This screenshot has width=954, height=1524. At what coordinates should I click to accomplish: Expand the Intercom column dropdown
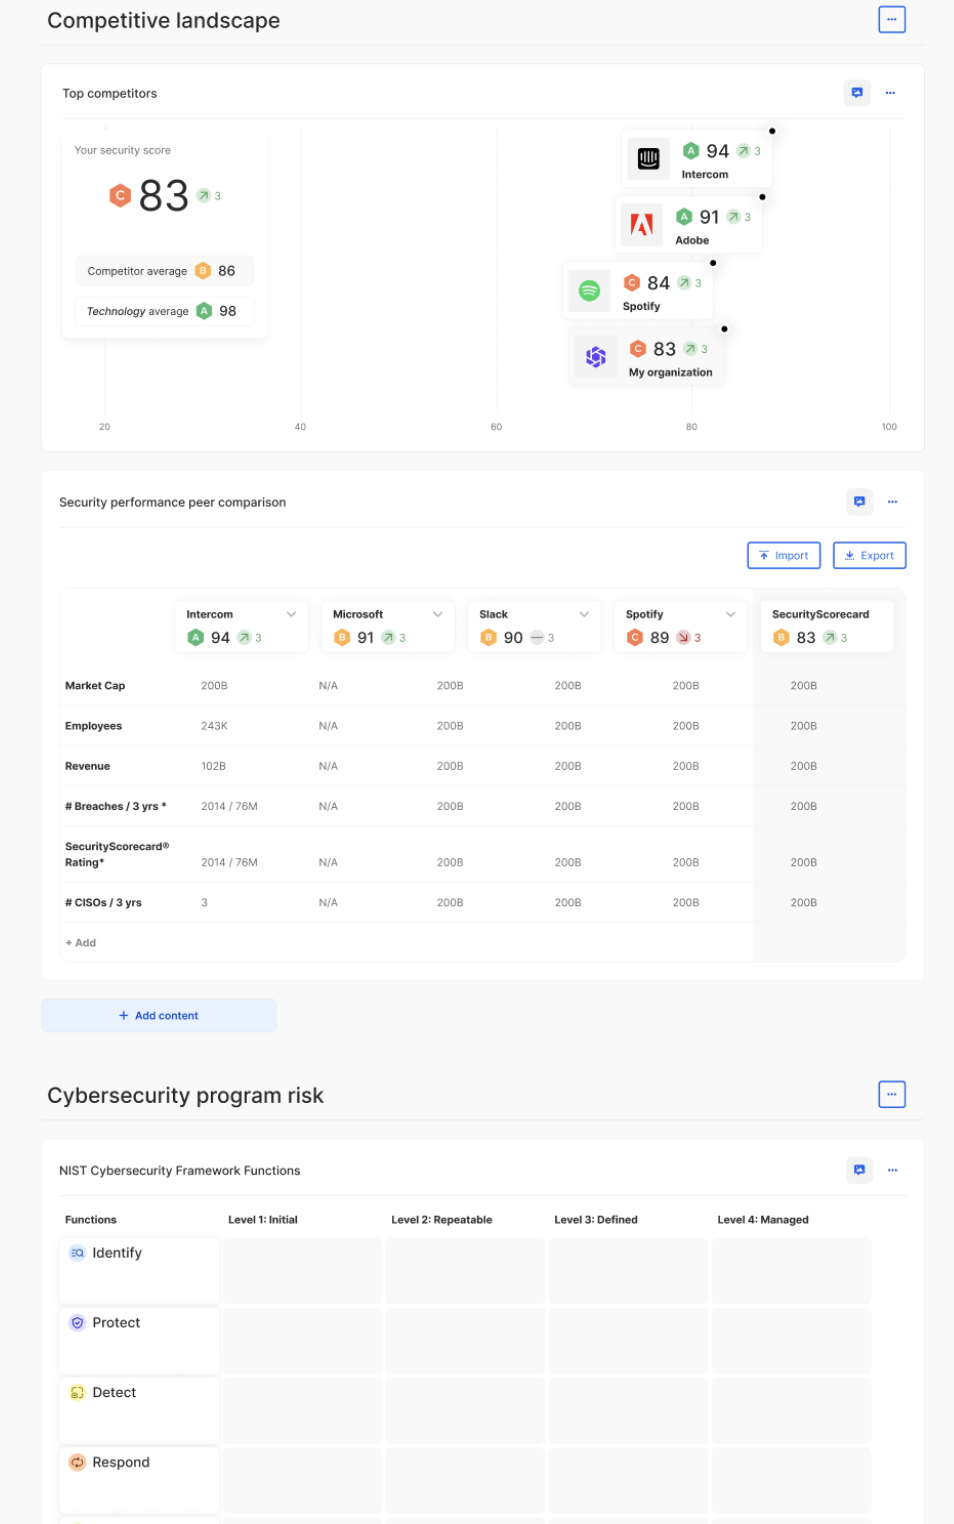(291, 614)
